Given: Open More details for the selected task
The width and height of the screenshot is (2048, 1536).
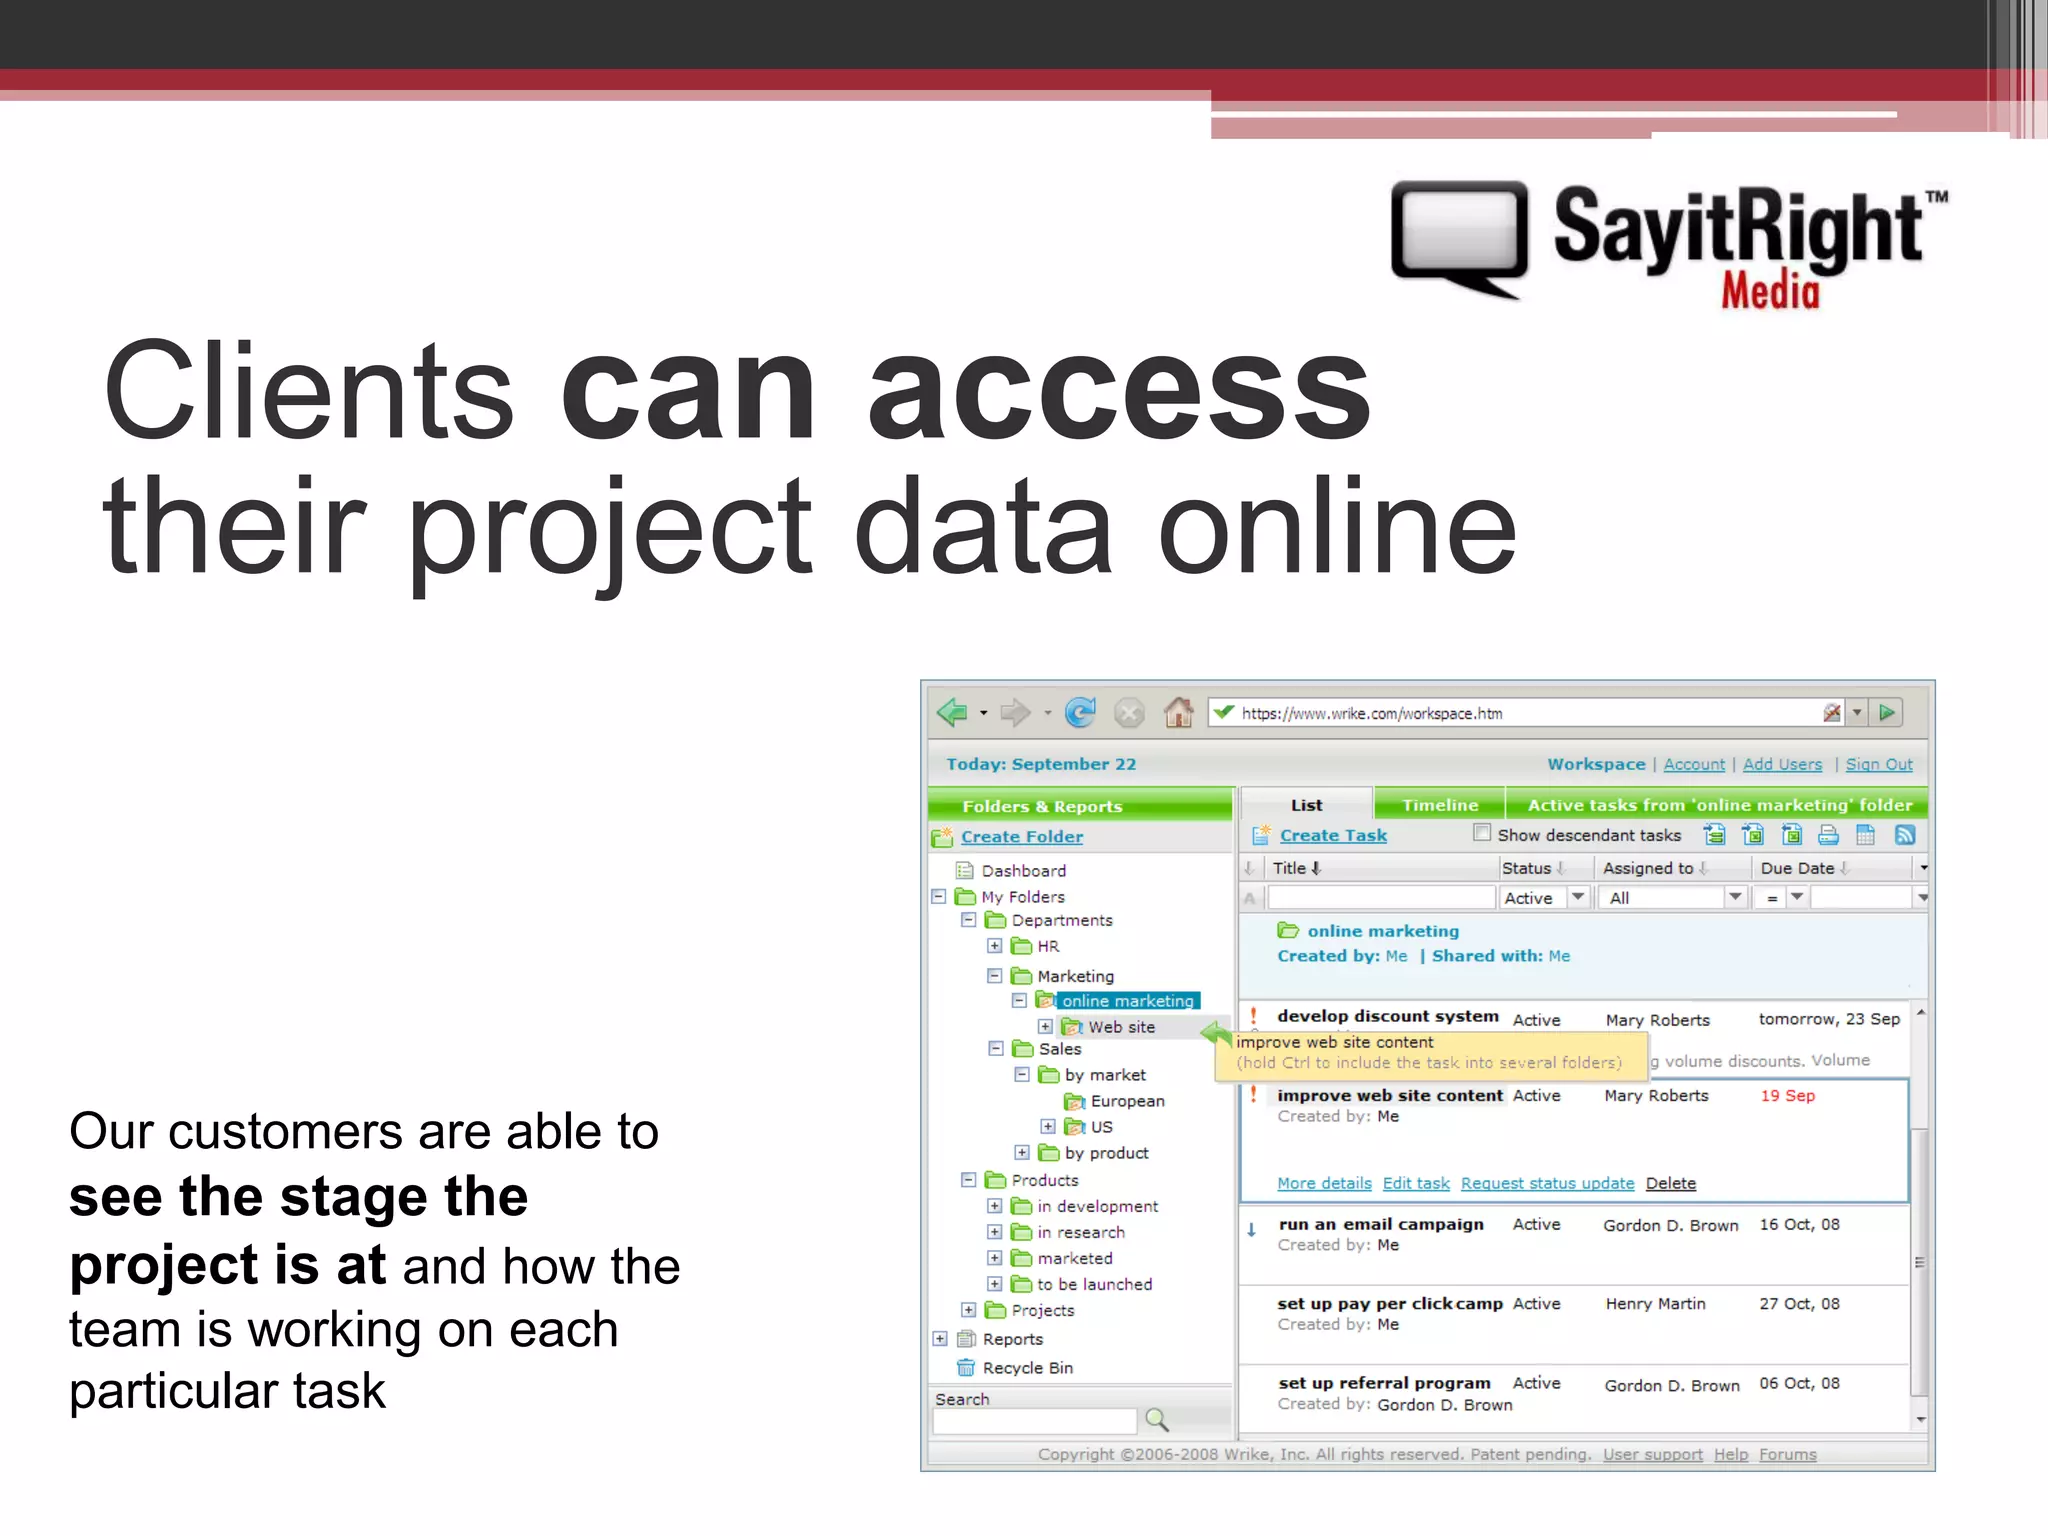Looking at the screenshot, I should [1324, 1183].
